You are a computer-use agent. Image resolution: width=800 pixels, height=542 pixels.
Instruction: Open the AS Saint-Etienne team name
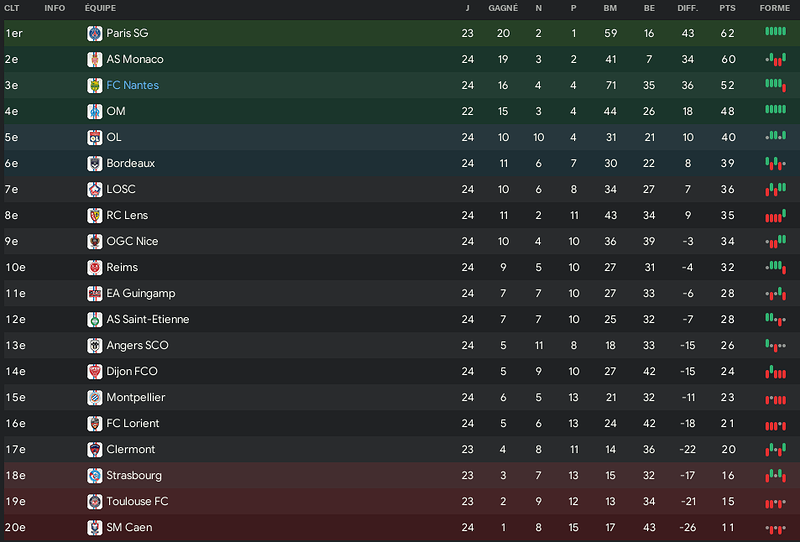coord(148,319)
